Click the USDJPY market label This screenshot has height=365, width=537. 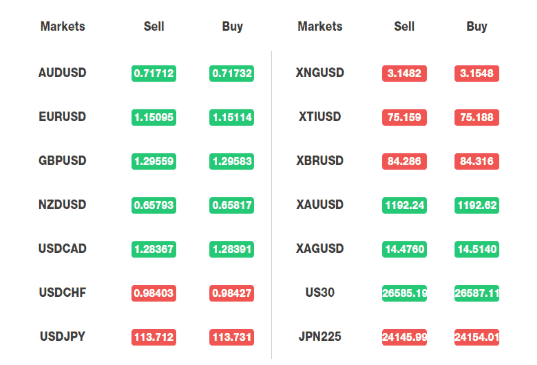62,337
